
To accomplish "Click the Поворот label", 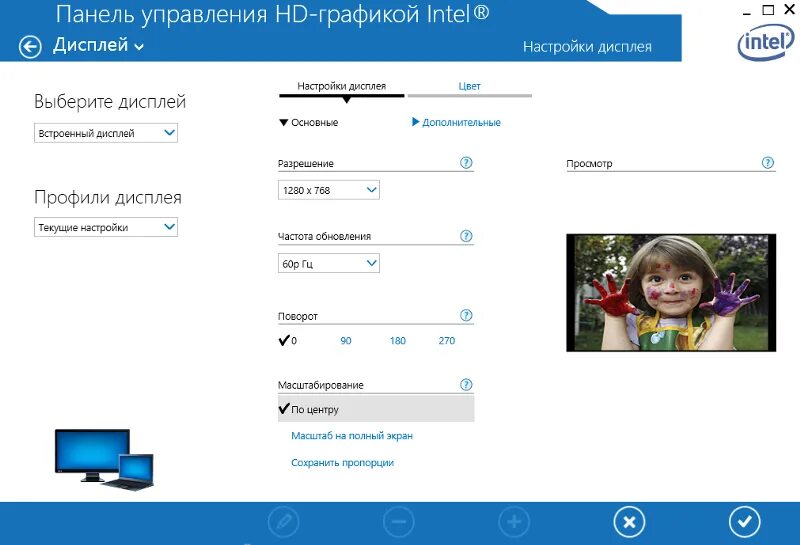I will point(297,316).
